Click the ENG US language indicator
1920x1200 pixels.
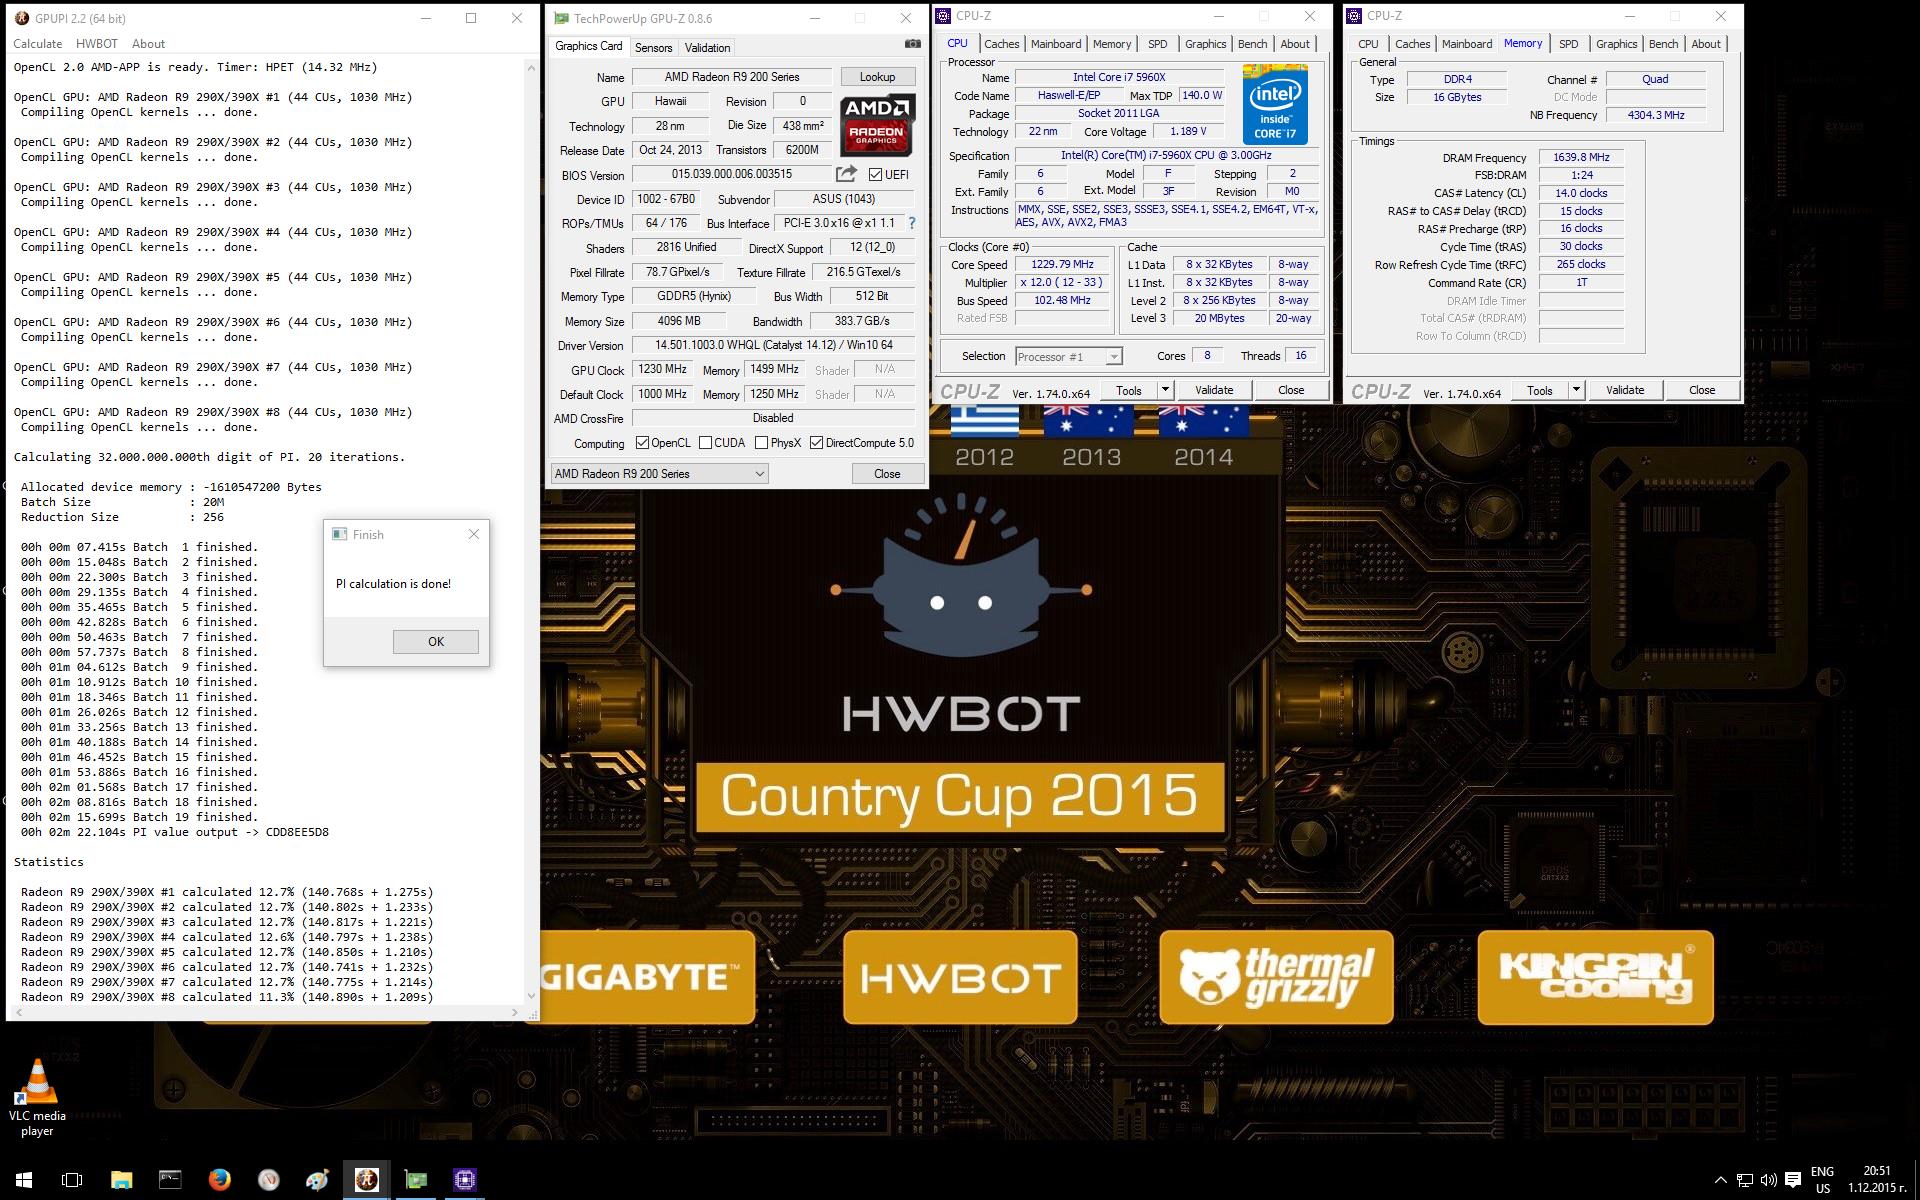pos(1823,1180)
